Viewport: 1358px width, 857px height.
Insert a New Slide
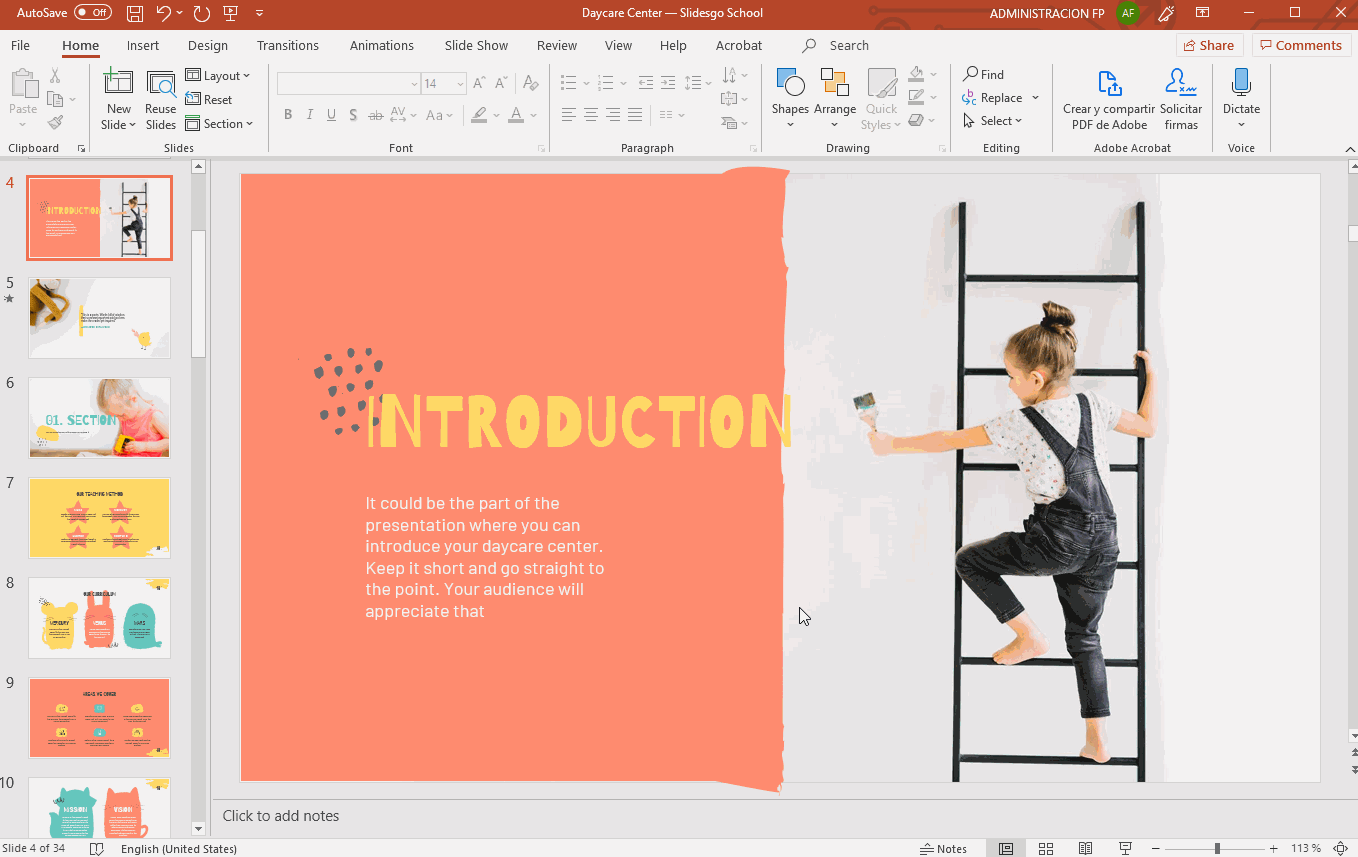[118, 90]
